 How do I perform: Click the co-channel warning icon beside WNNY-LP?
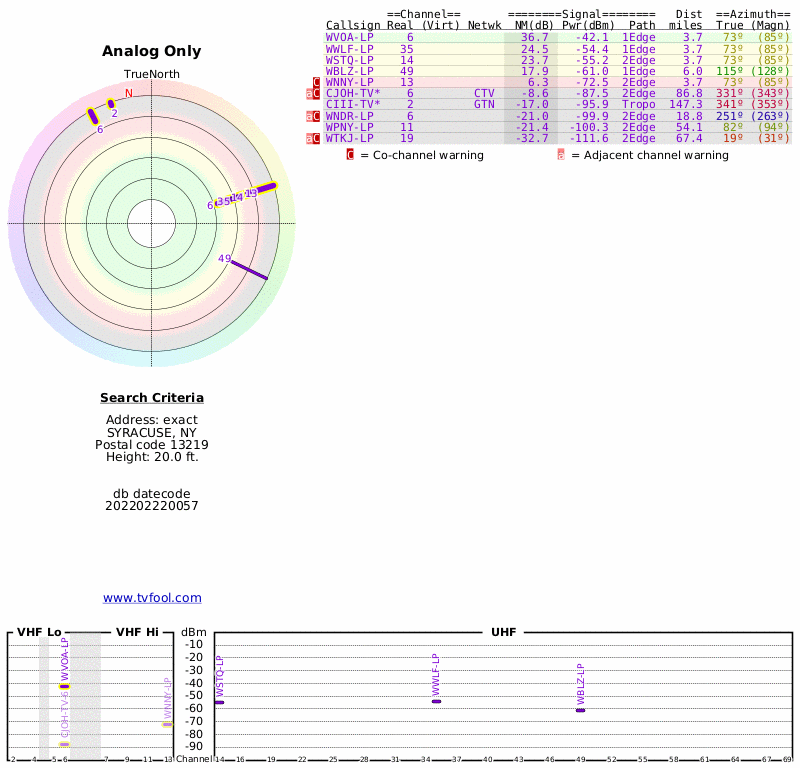click(317, 82)
